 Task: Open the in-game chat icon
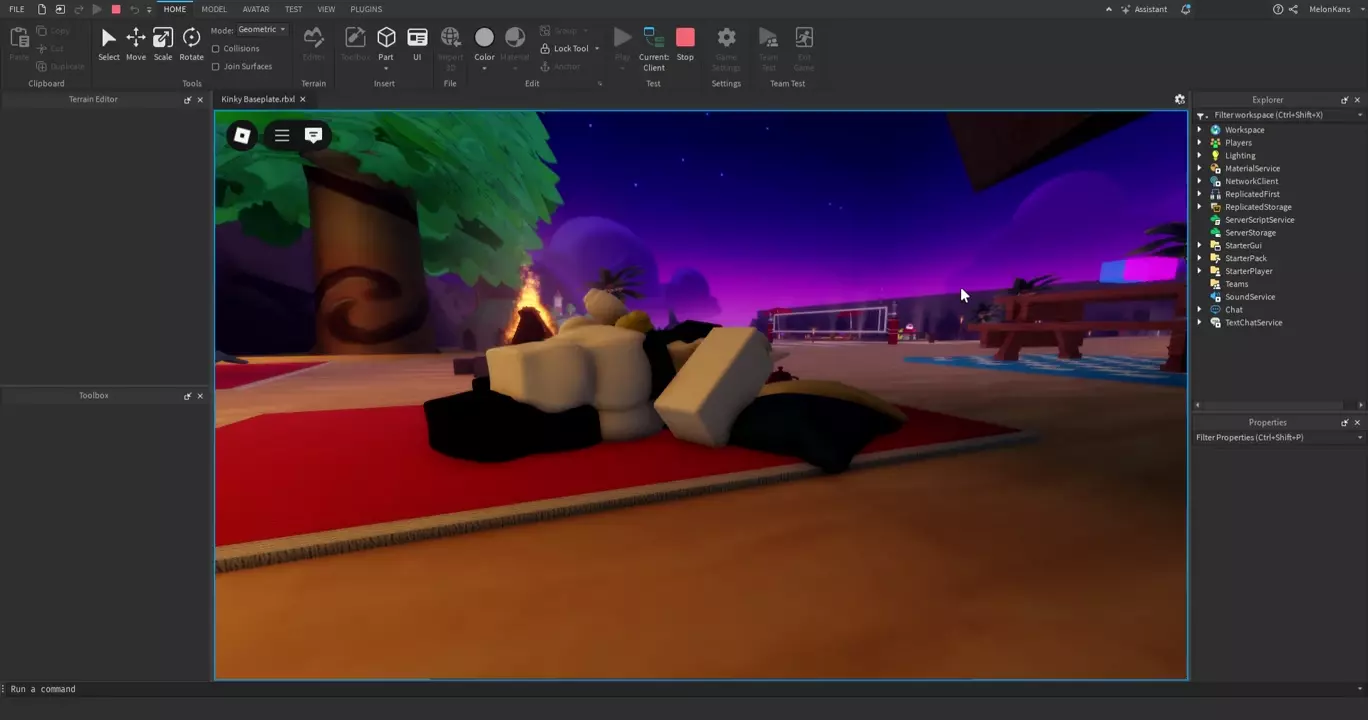(313, 135)
